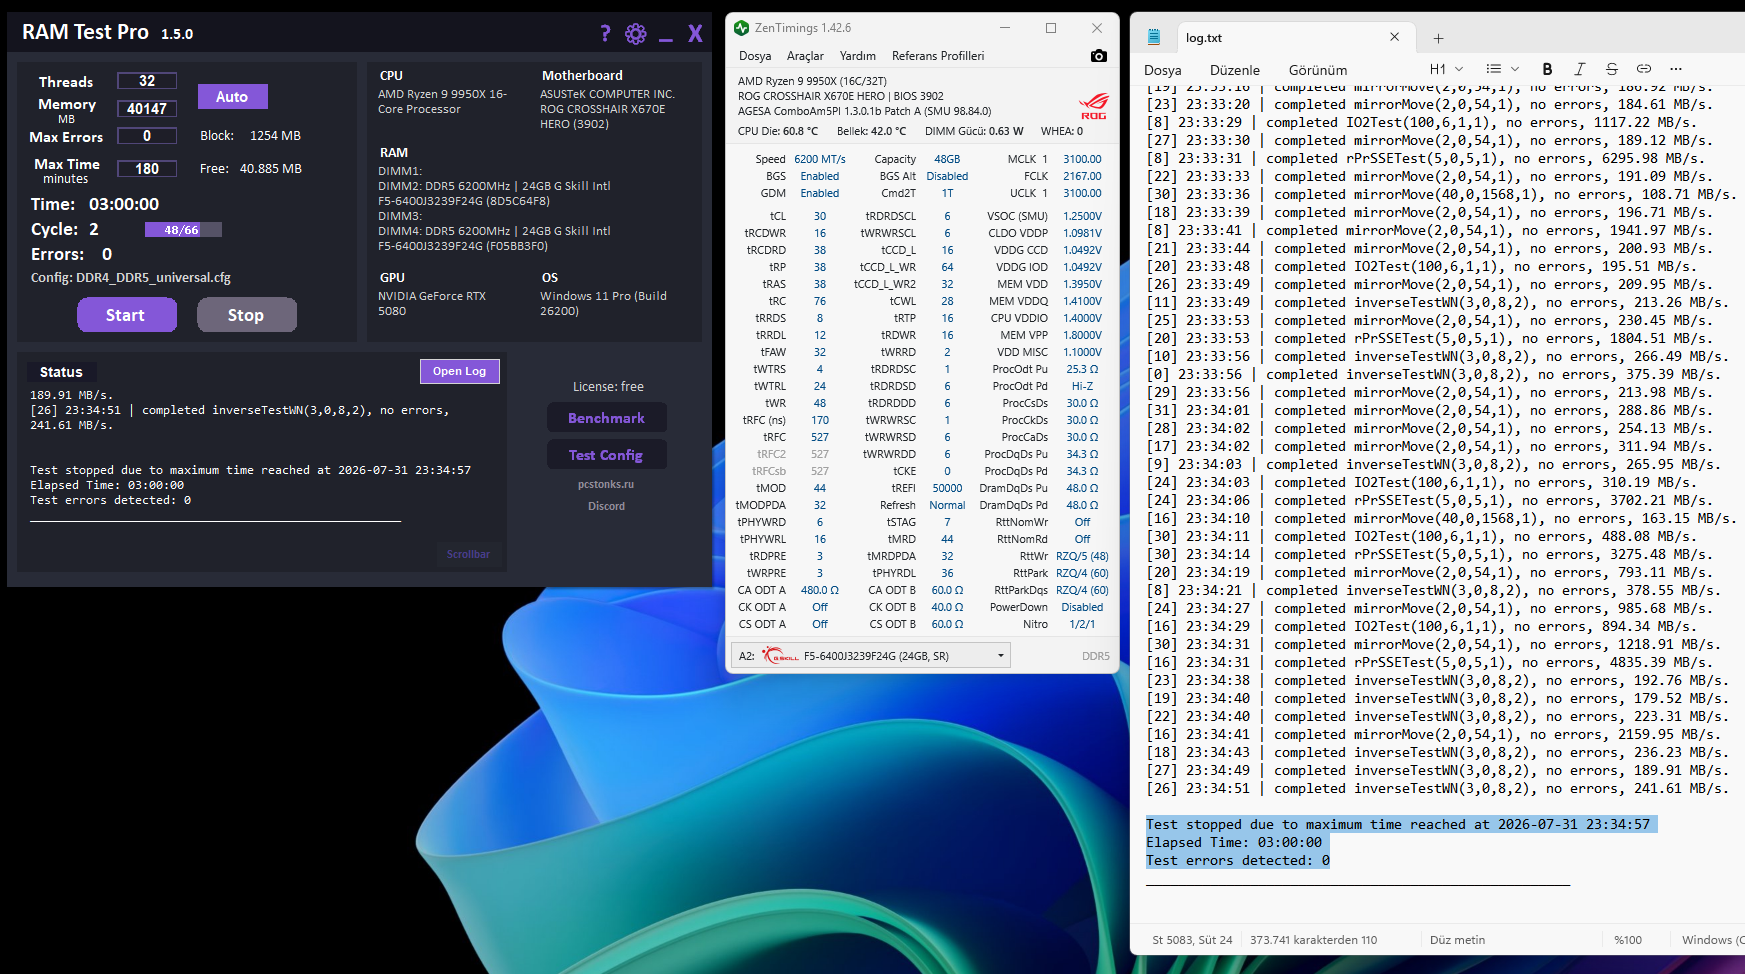Open the Yardım menu in ZenTimings

pos(857,56)
